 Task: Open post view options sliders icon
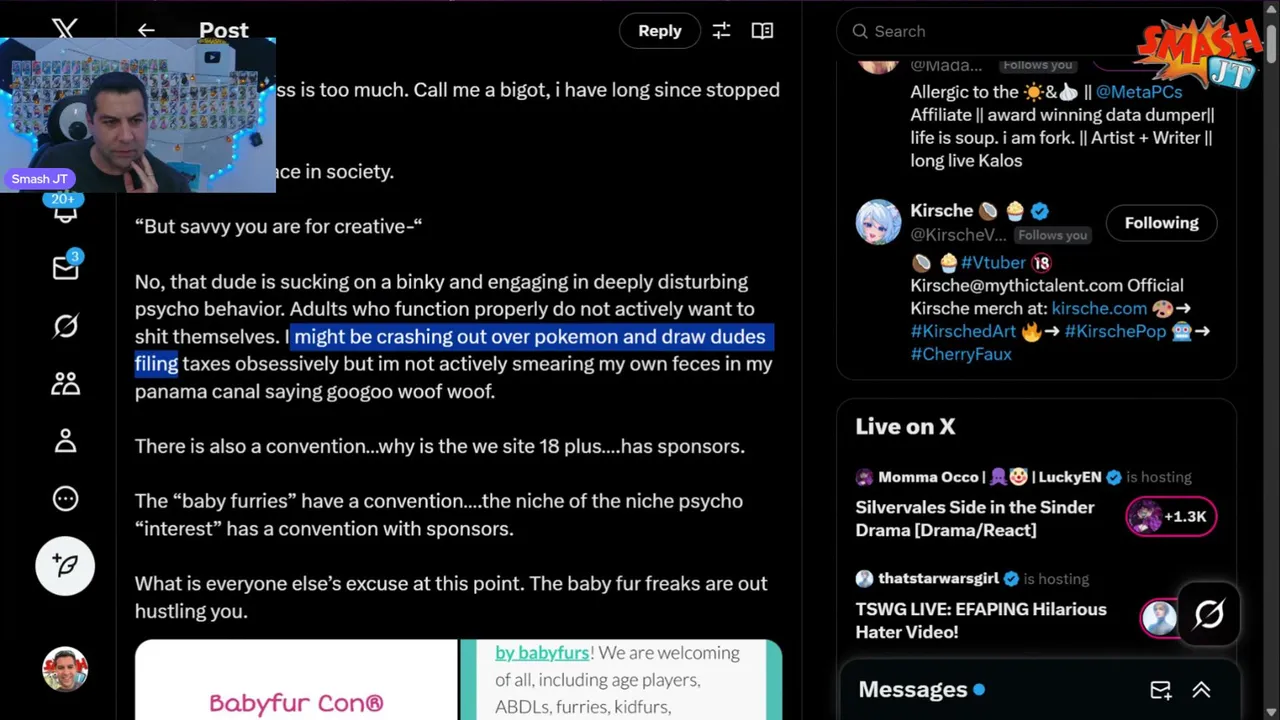pos(721,31)
